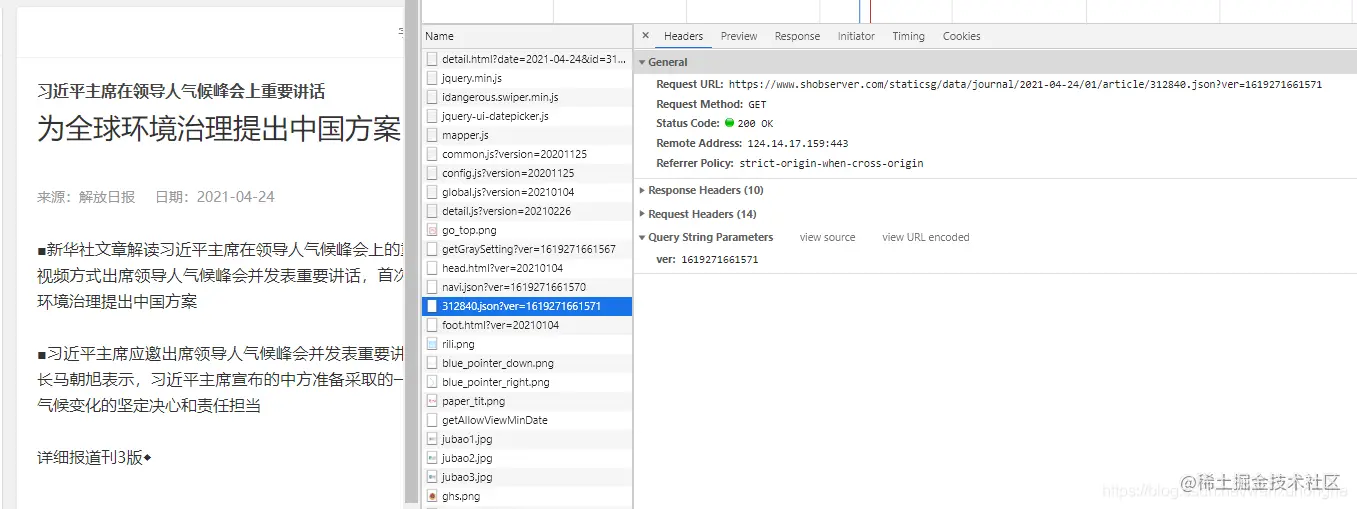
Task: Click the source label 来源：解放日报
Action: 86,197
